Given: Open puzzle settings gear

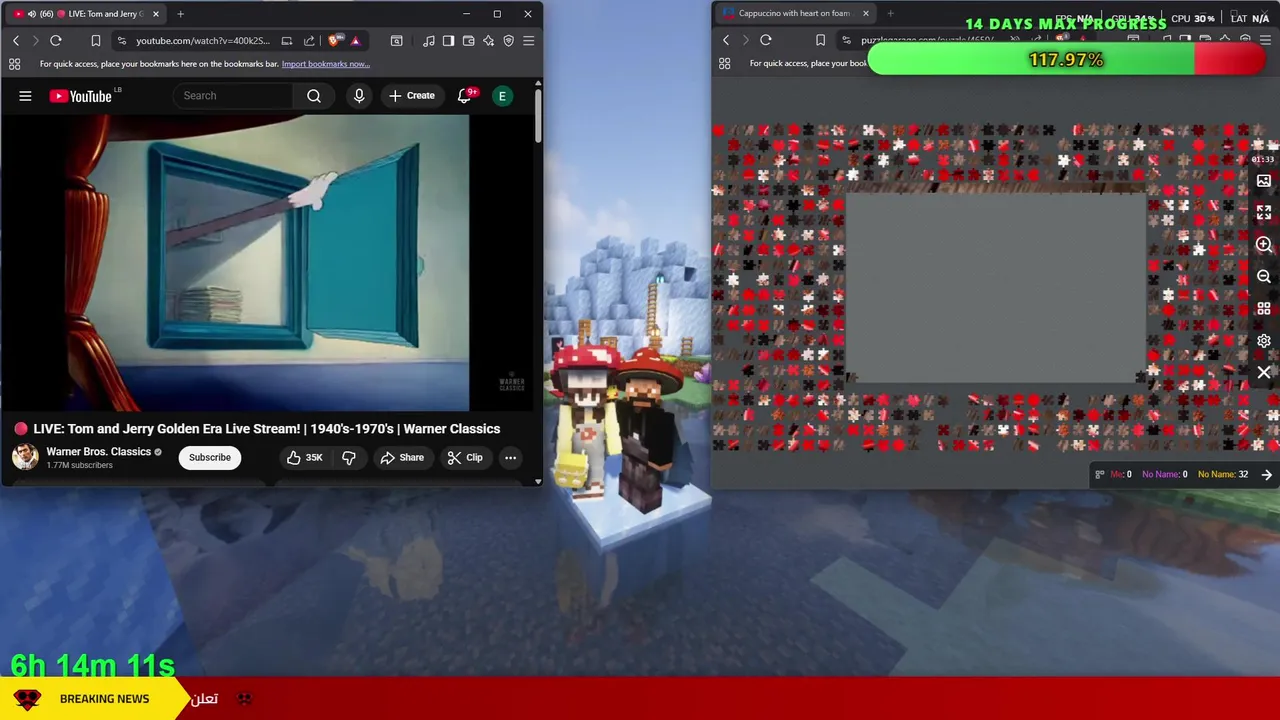Looking at the screenshot, I should [x=1264, y=341].
